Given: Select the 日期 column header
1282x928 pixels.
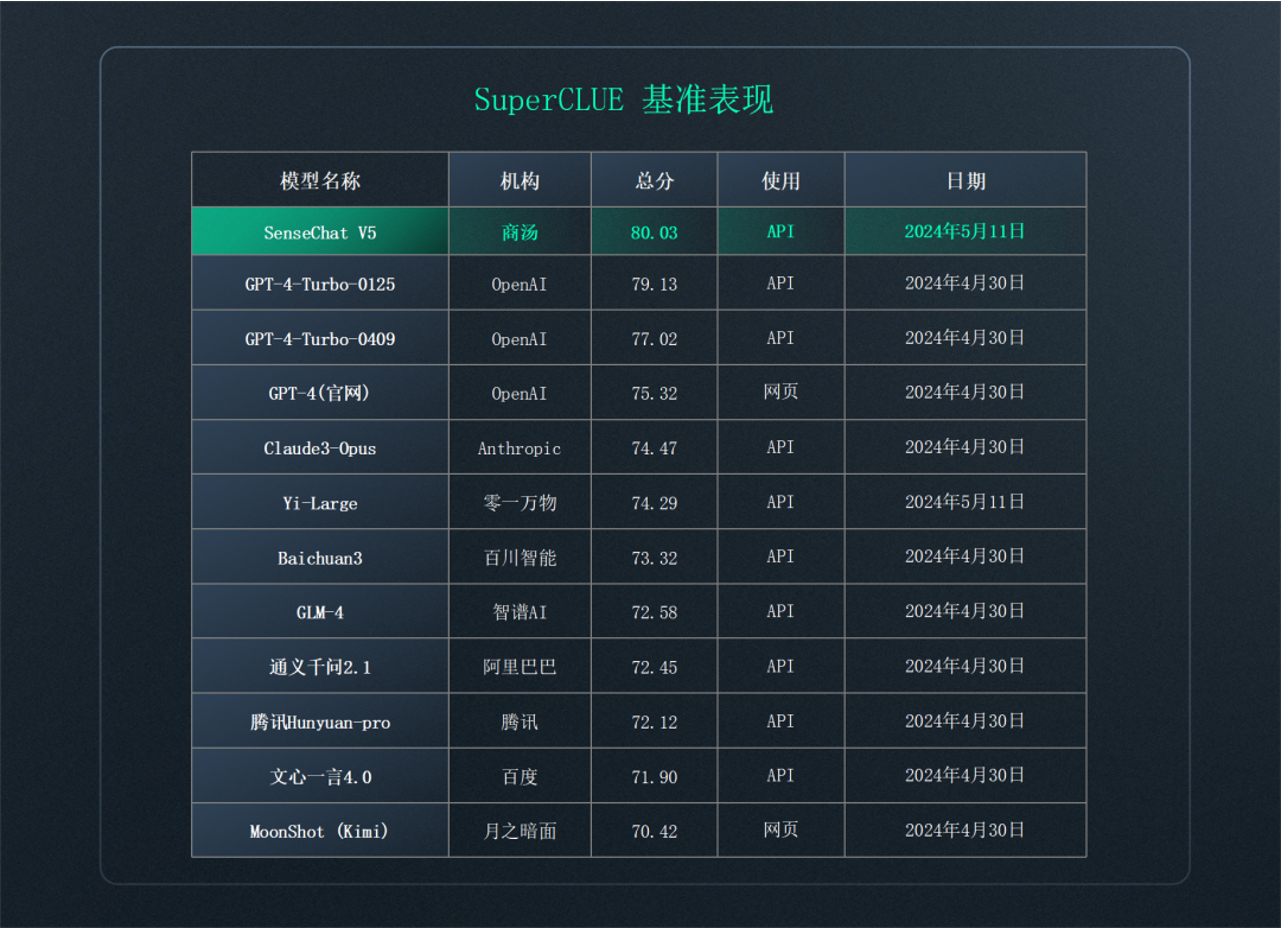Looking at the screenshot, I should coord(965,181).
